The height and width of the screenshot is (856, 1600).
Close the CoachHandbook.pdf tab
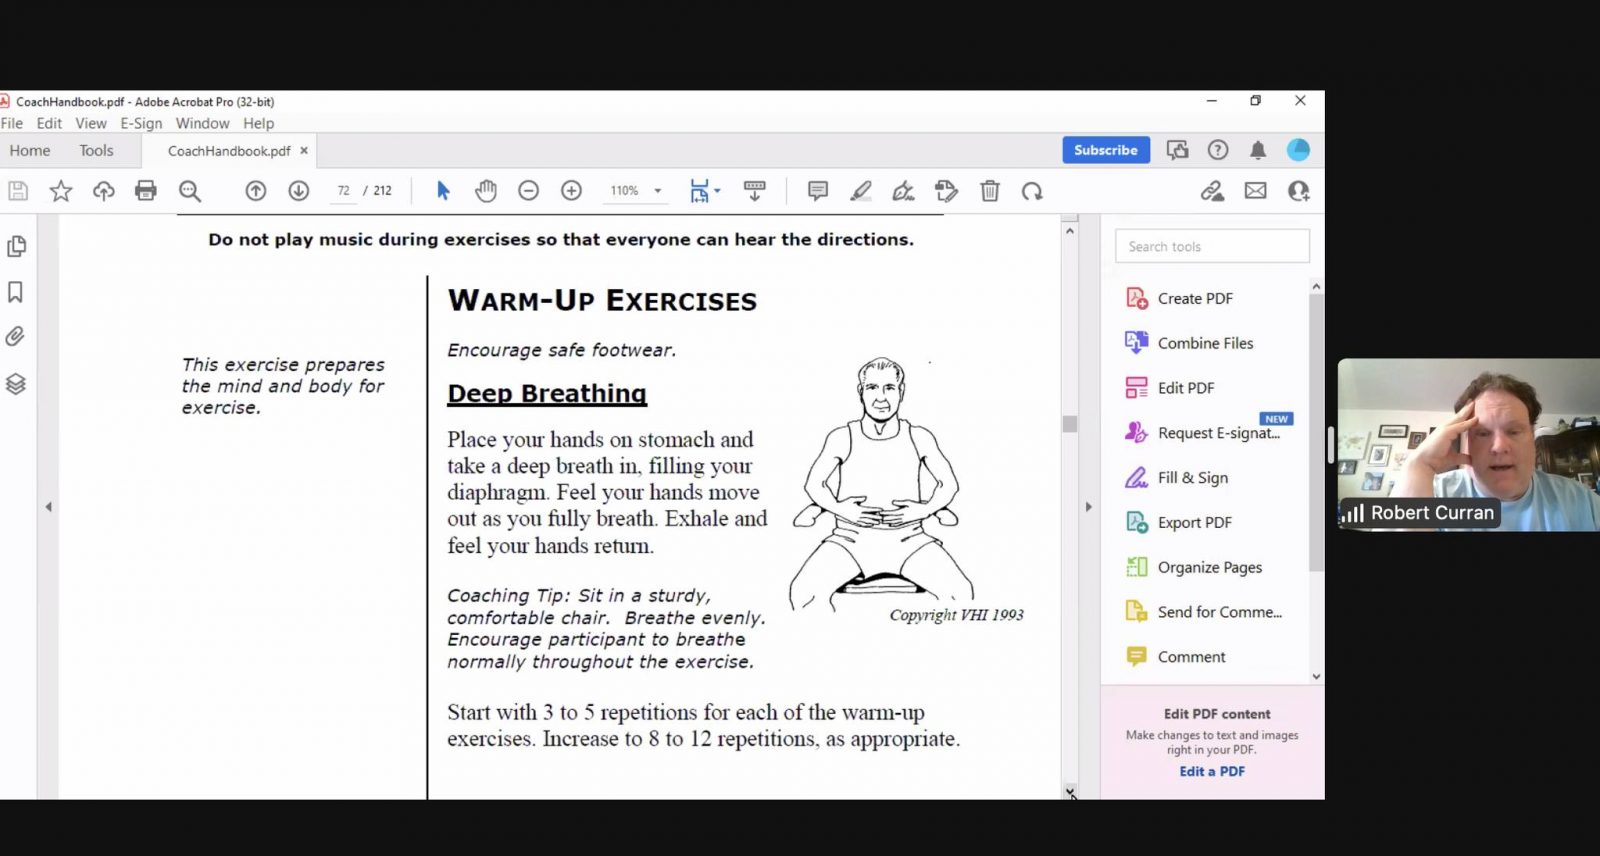(x=304, y=150)
